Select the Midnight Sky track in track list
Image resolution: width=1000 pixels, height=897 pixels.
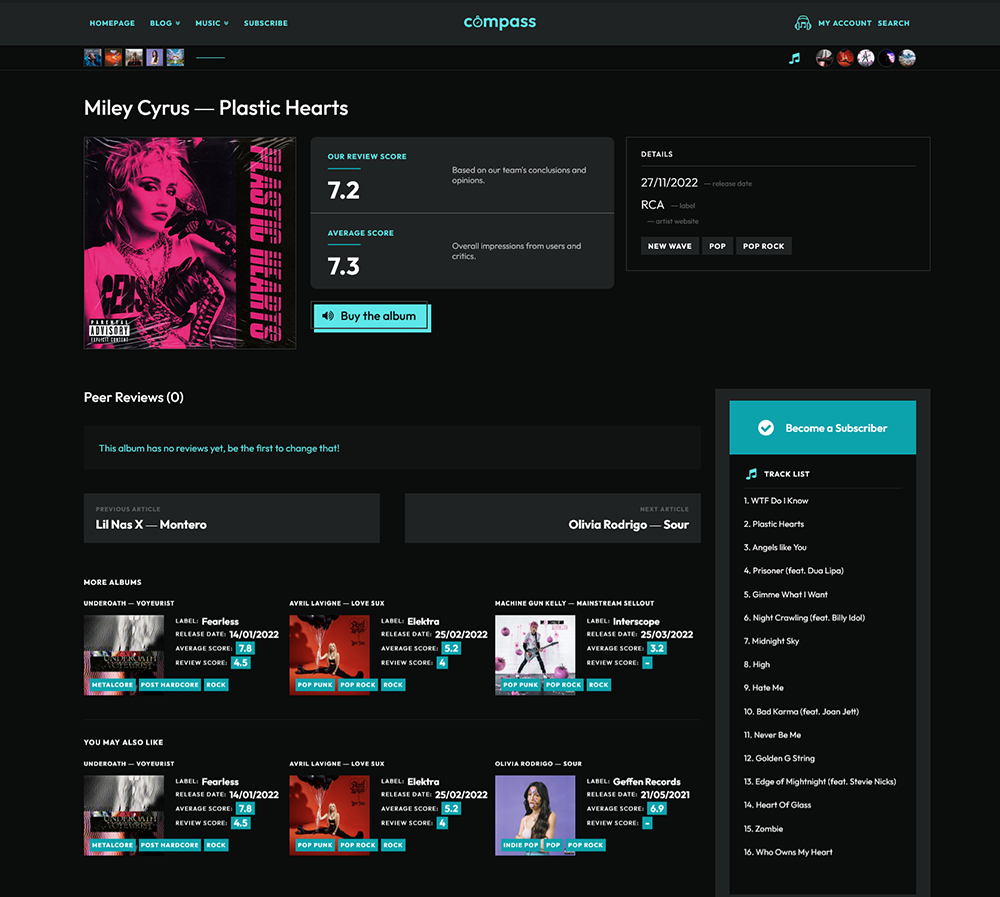tap(776, 641)
